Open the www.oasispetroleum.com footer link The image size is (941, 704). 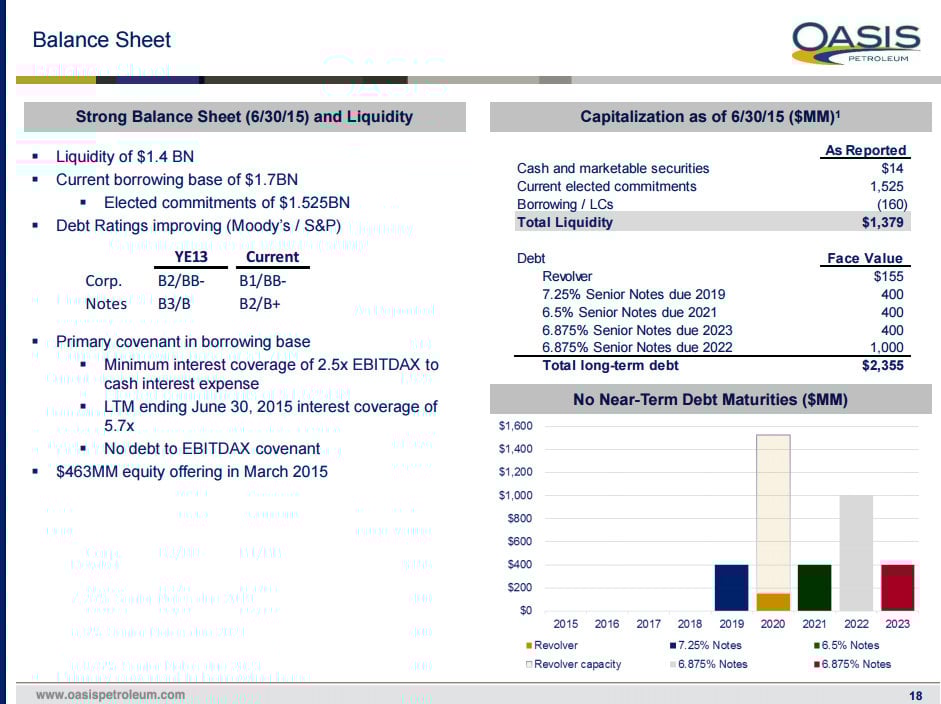pyautogui.click(x=111, y=695)
